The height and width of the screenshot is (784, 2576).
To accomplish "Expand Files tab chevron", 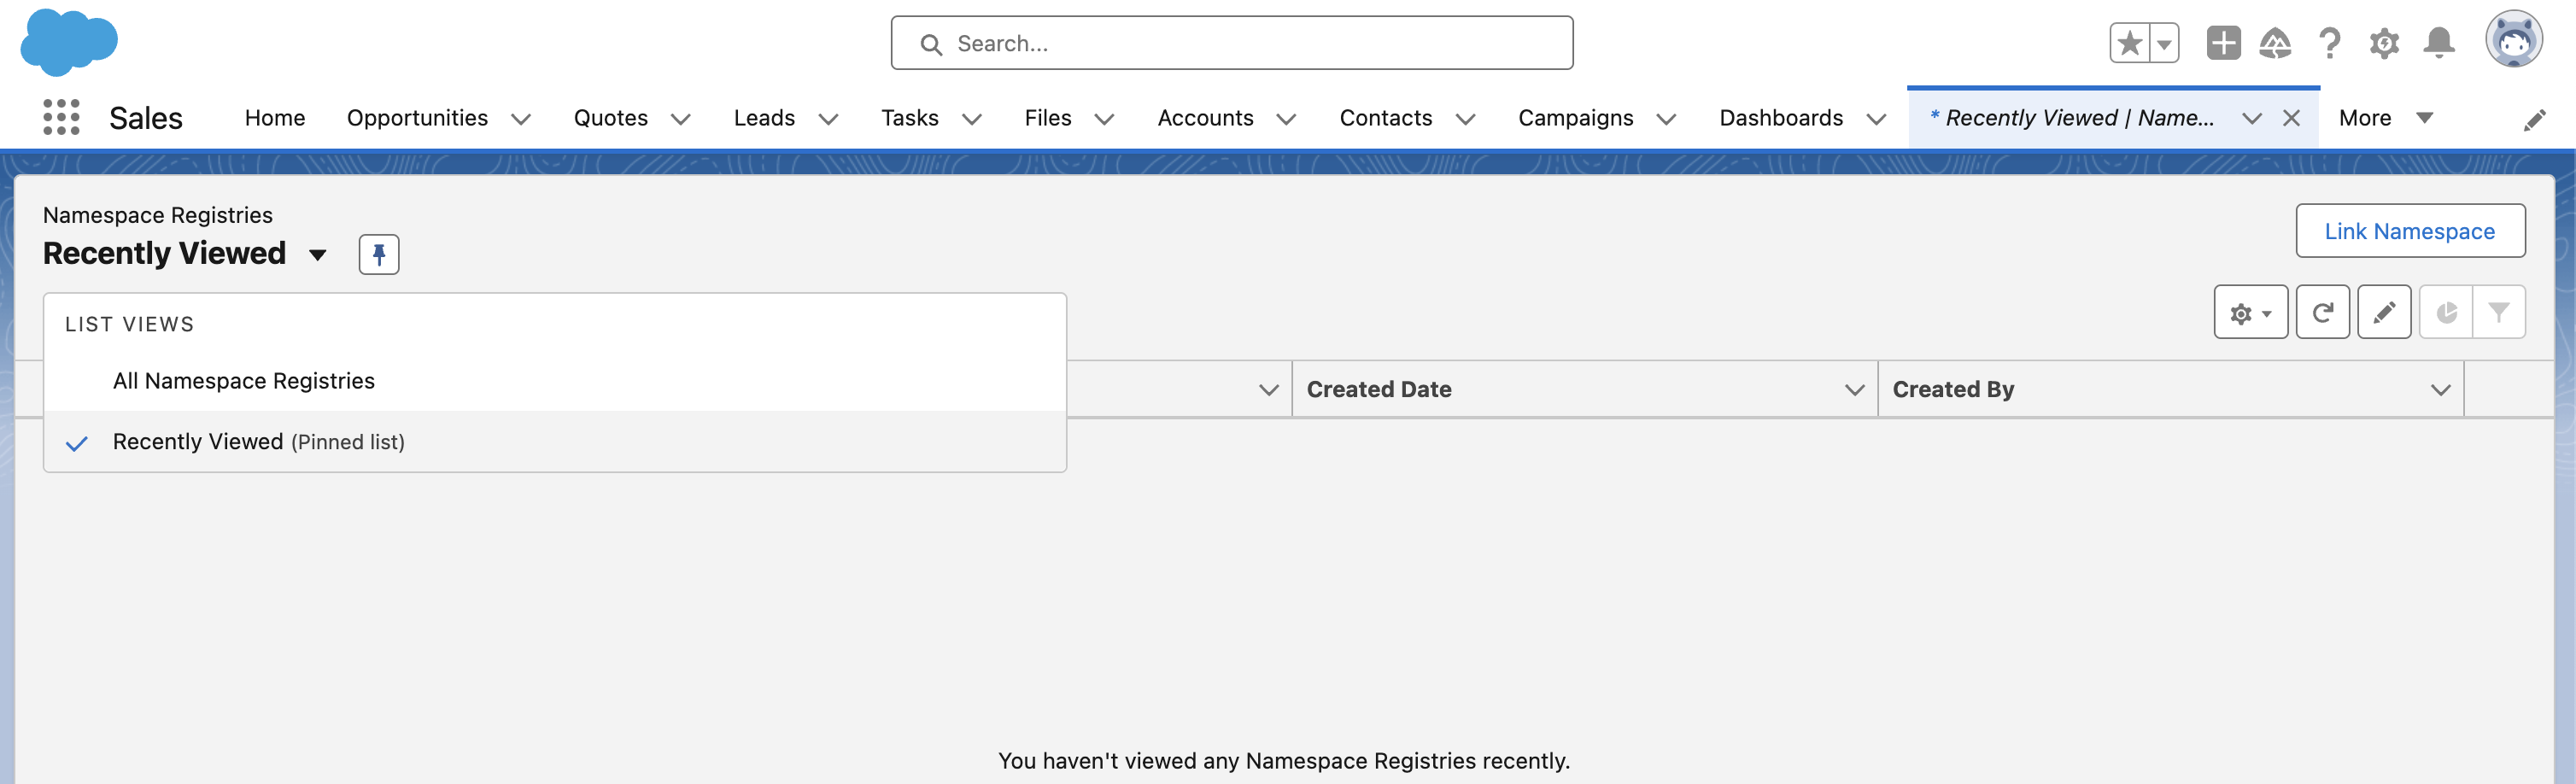I will click(1104, 119).
